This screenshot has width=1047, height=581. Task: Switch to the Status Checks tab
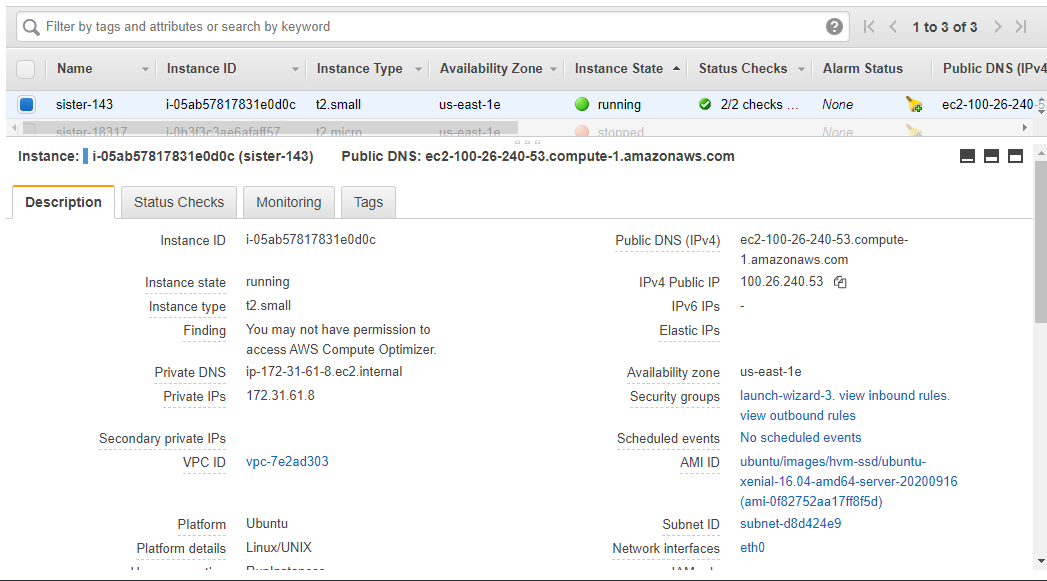[179, 202]
